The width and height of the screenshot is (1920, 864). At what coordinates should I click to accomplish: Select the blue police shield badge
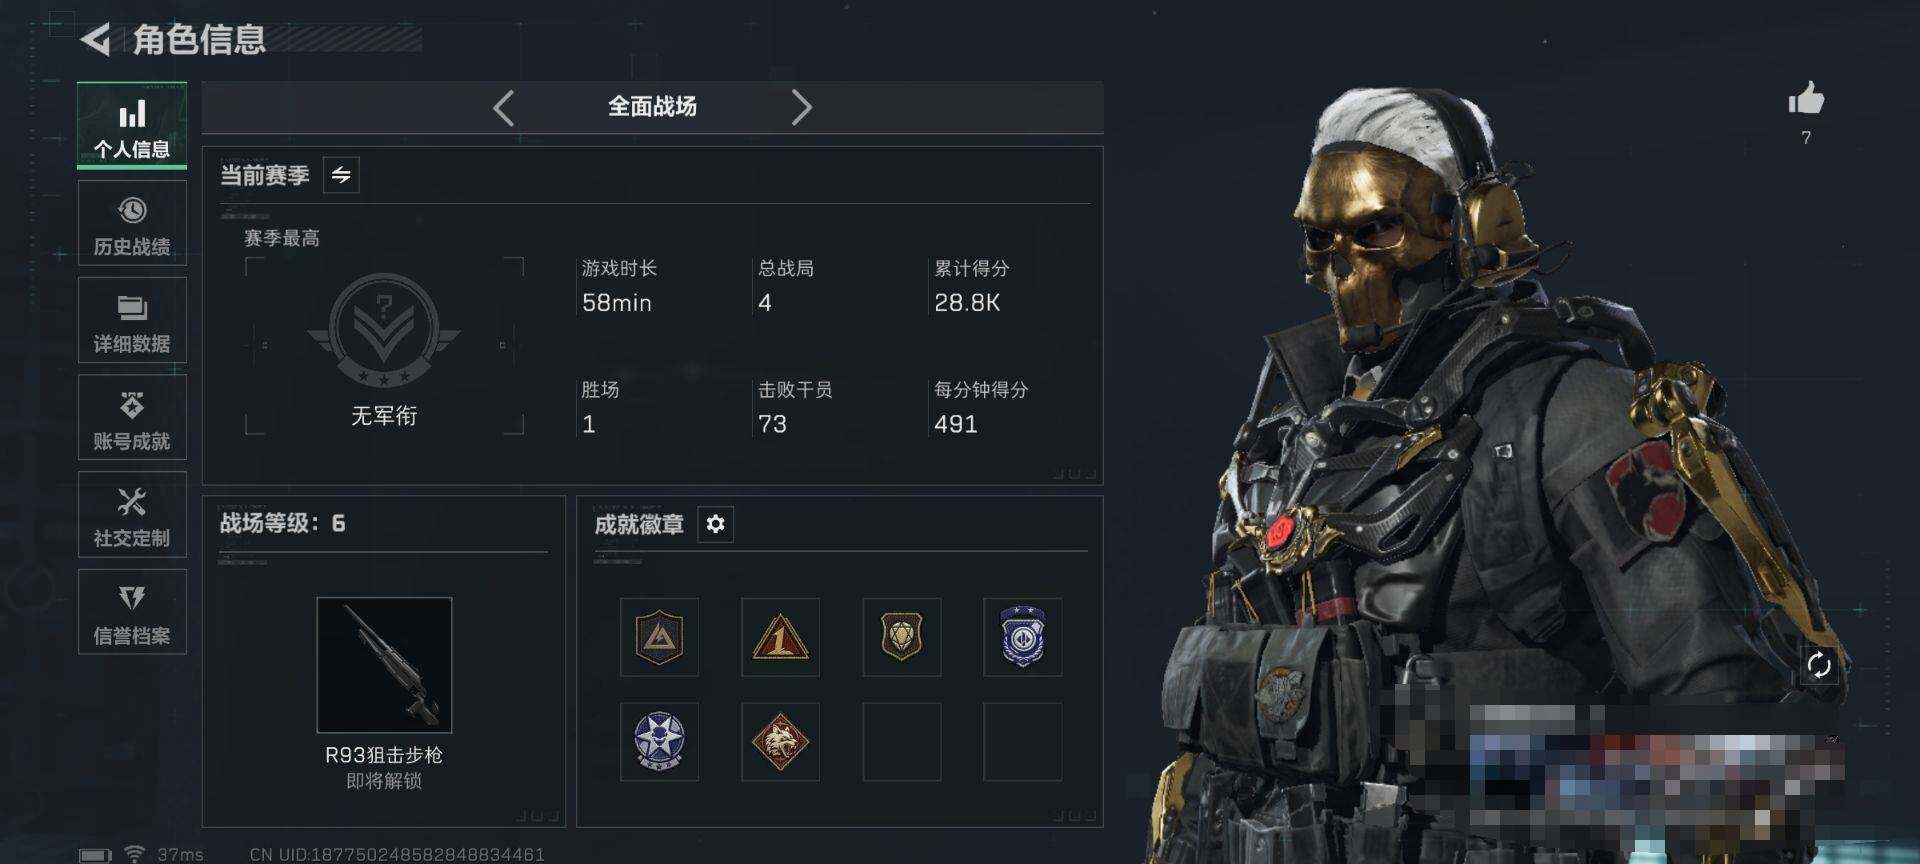1022,638
